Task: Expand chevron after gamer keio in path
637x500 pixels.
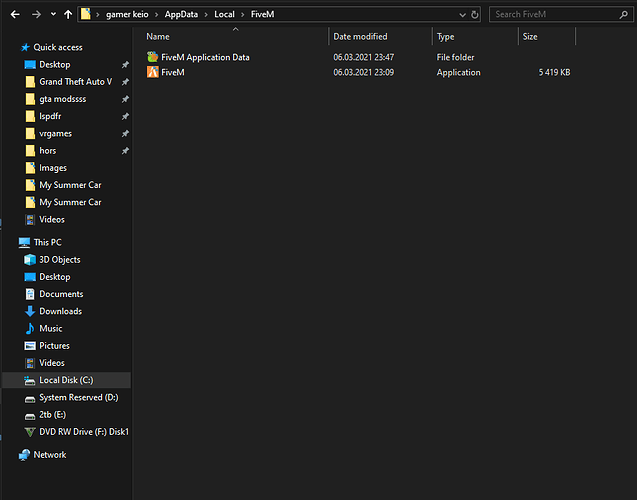Action: (156, 15)
